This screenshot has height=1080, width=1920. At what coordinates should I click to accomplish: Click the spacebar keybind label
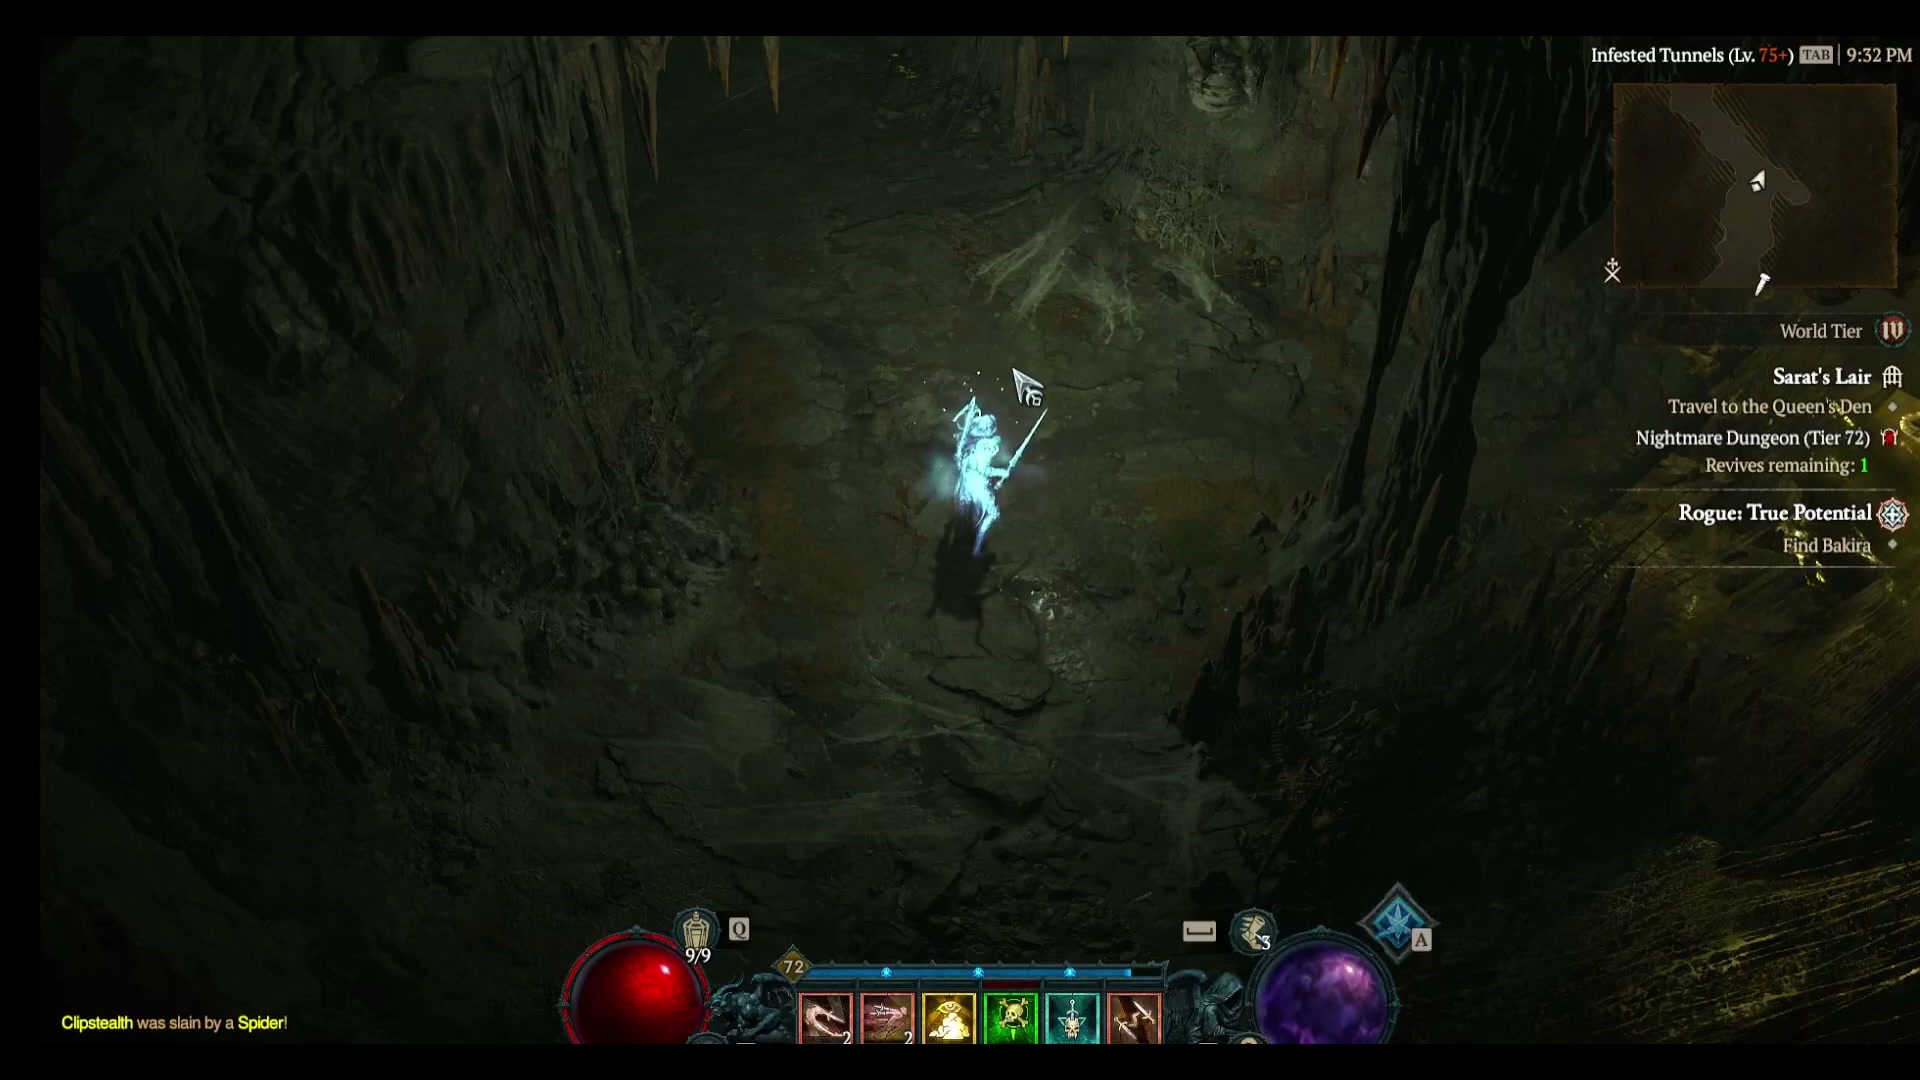1199,931
